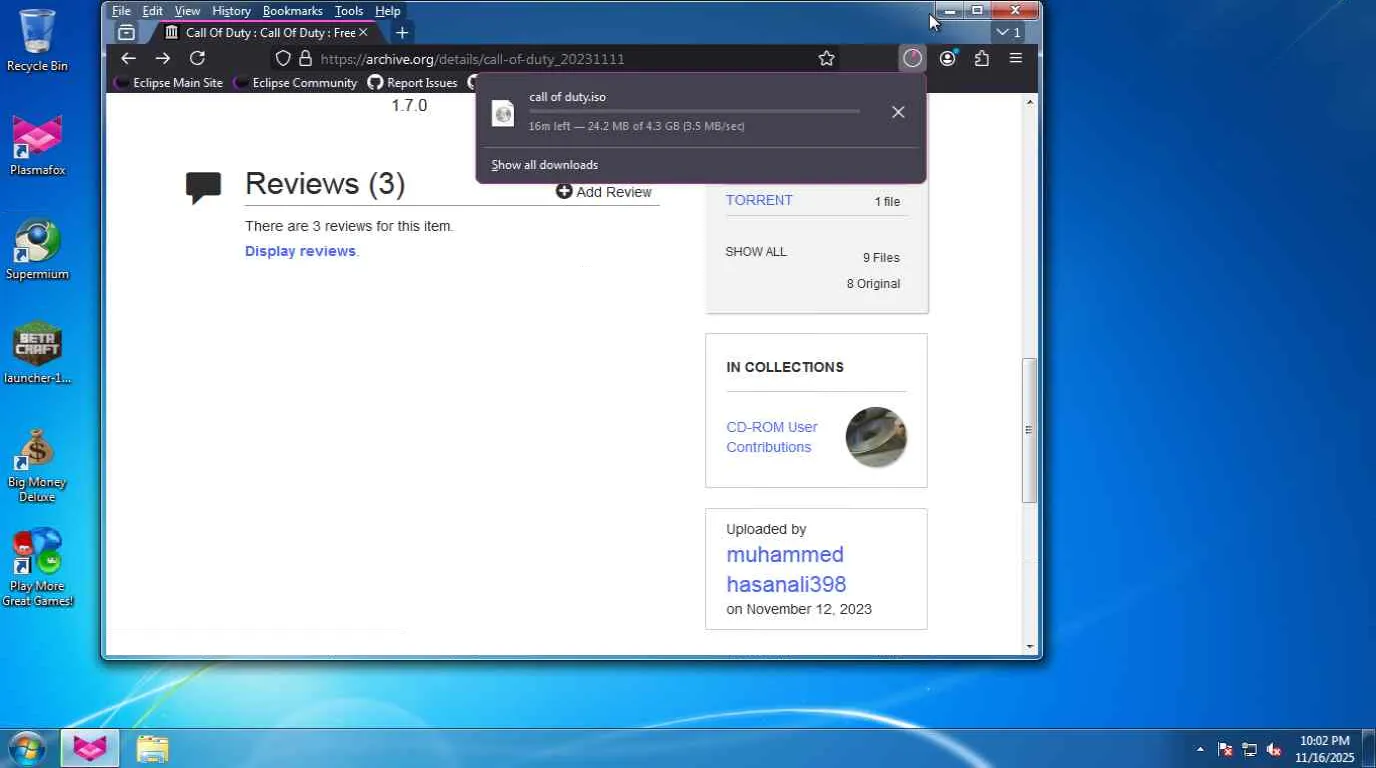This screenshot has width=1376, height=768.
Task: Switch to the Call Of Duty tab
Action: point(267,33)
